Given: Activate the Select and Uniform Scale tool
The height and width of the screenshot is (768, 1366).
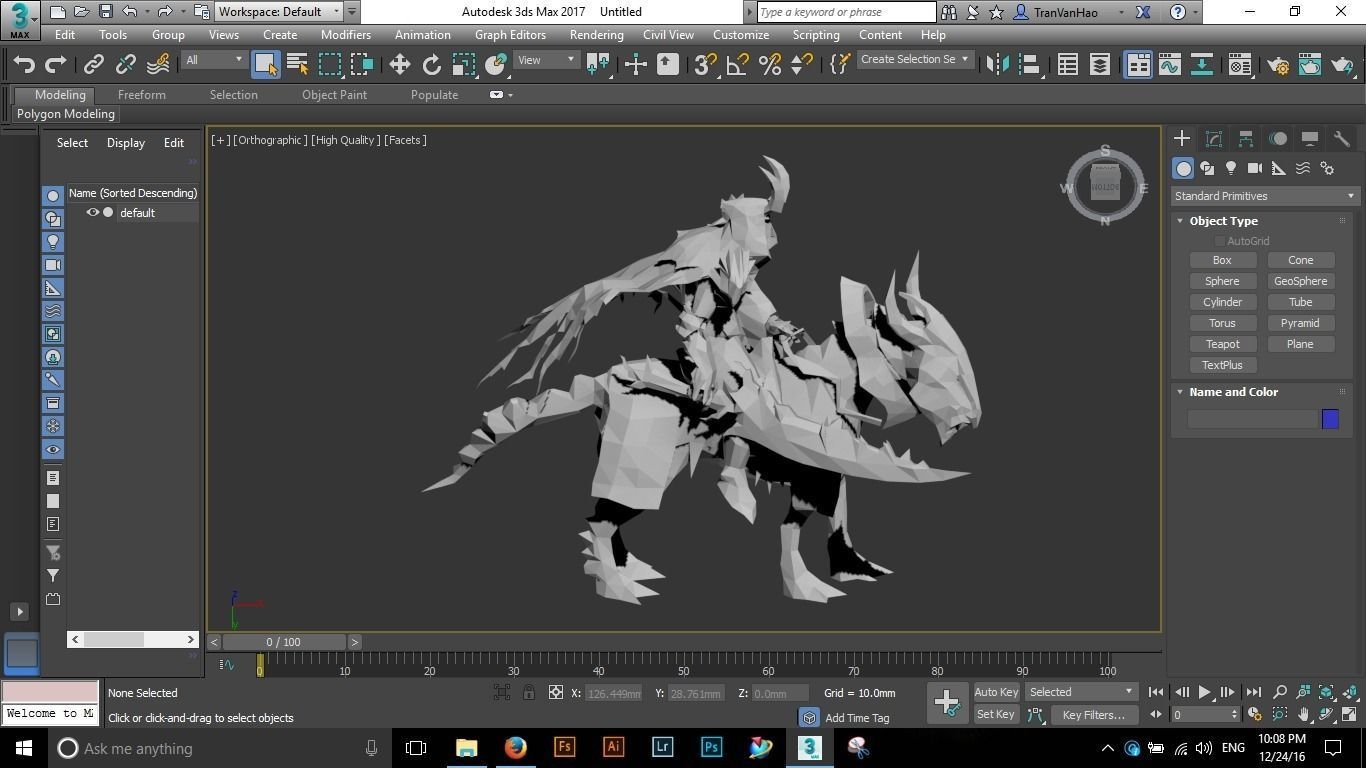Looking at the screenshot, I should click(x=463, y=64).
